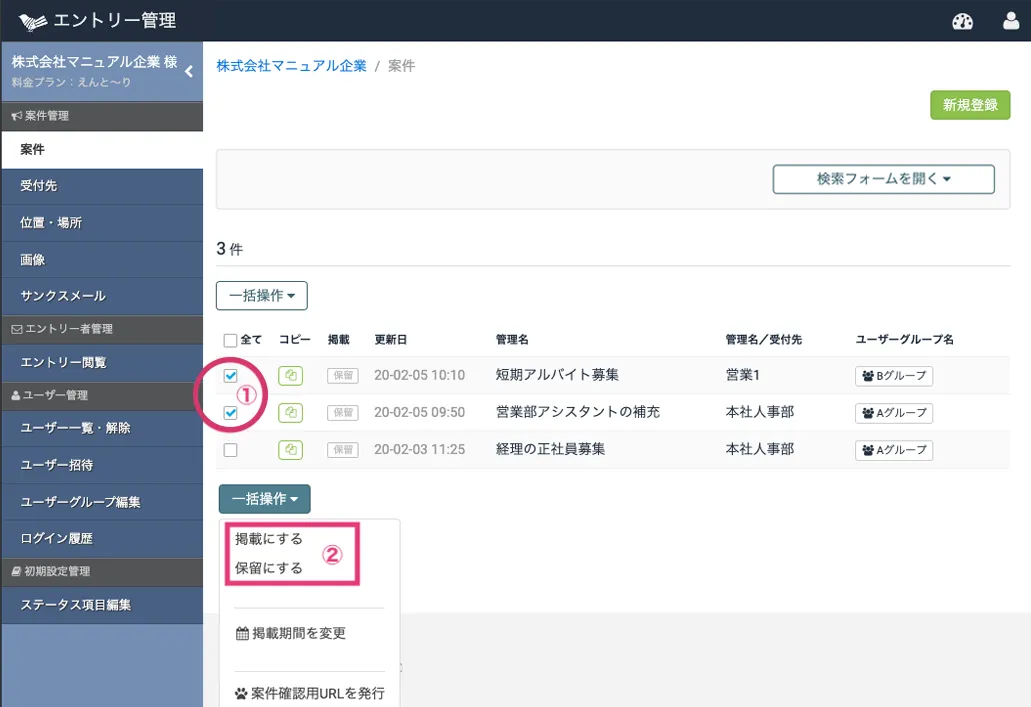Open the 株式会社マニュアル企業 breadcrumb link
The image size is (1031, 707).
[291, 66]
